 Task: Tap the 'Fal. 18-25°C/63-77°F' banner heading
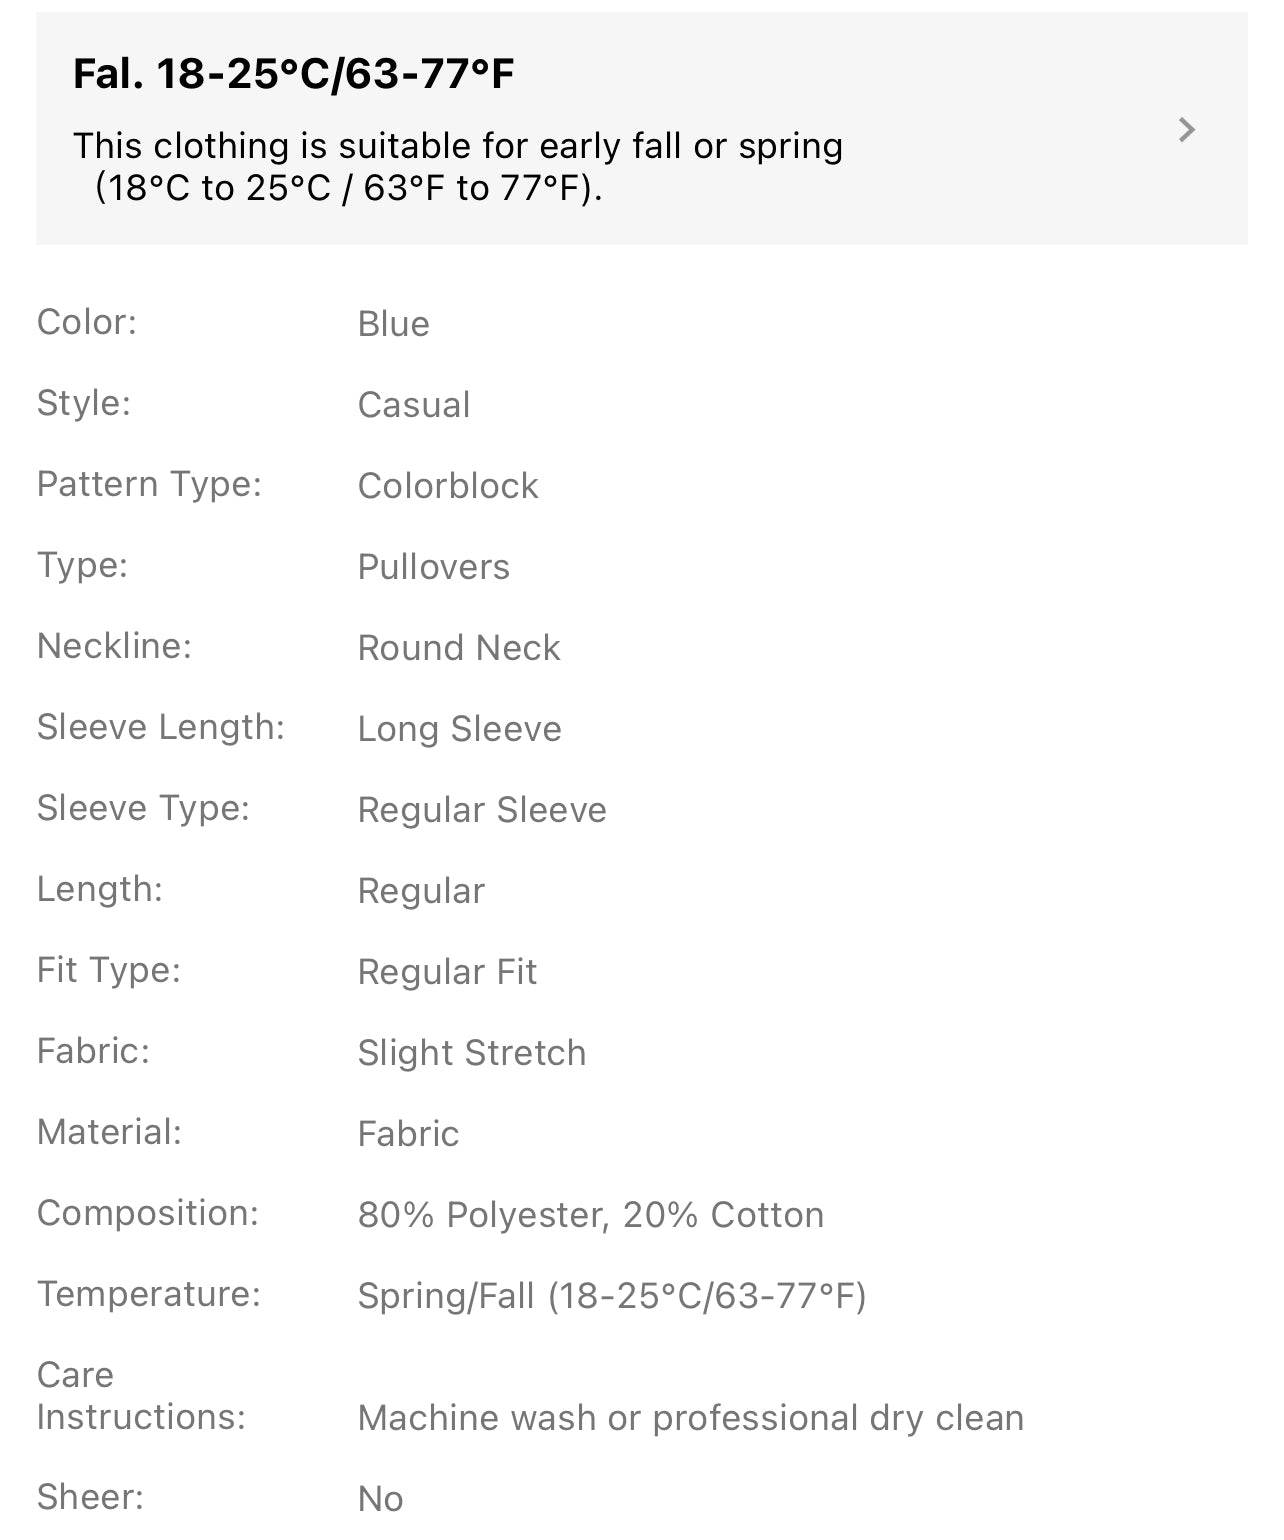click(294, 74)
